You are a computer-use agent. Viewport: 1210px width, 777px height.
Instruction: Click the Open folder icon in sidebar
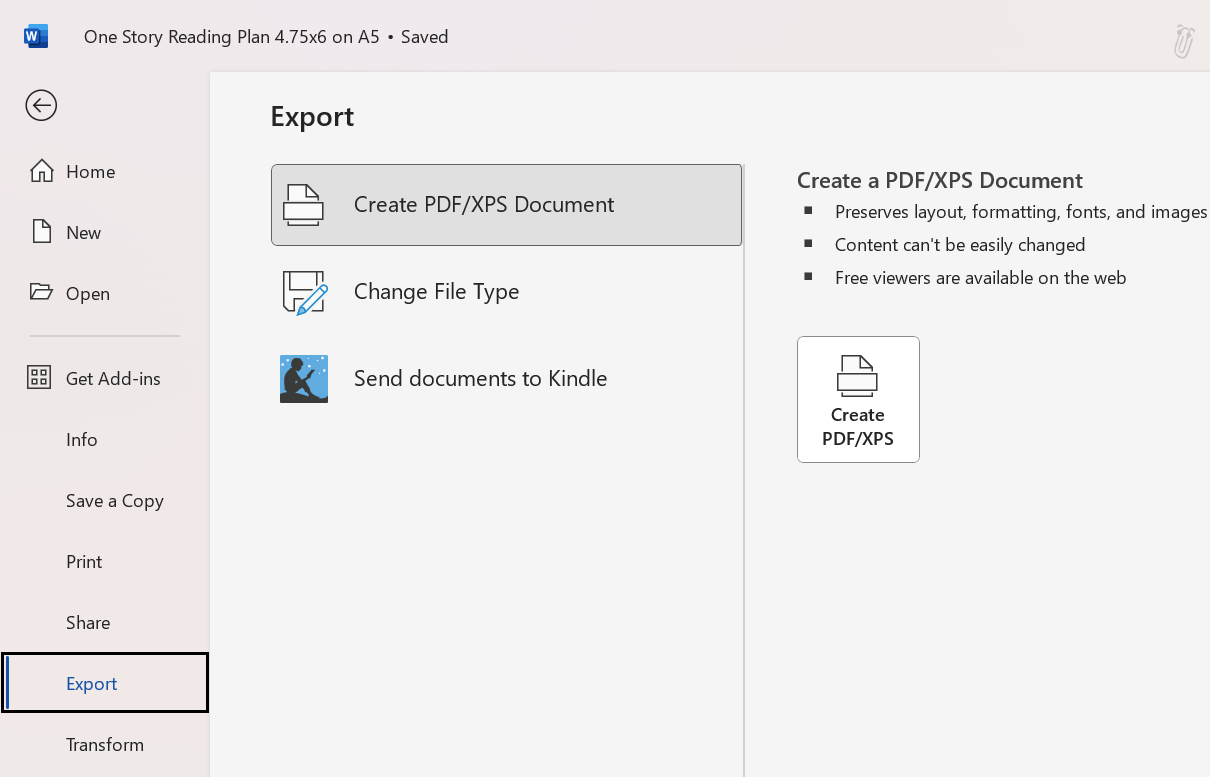[41, 292]
